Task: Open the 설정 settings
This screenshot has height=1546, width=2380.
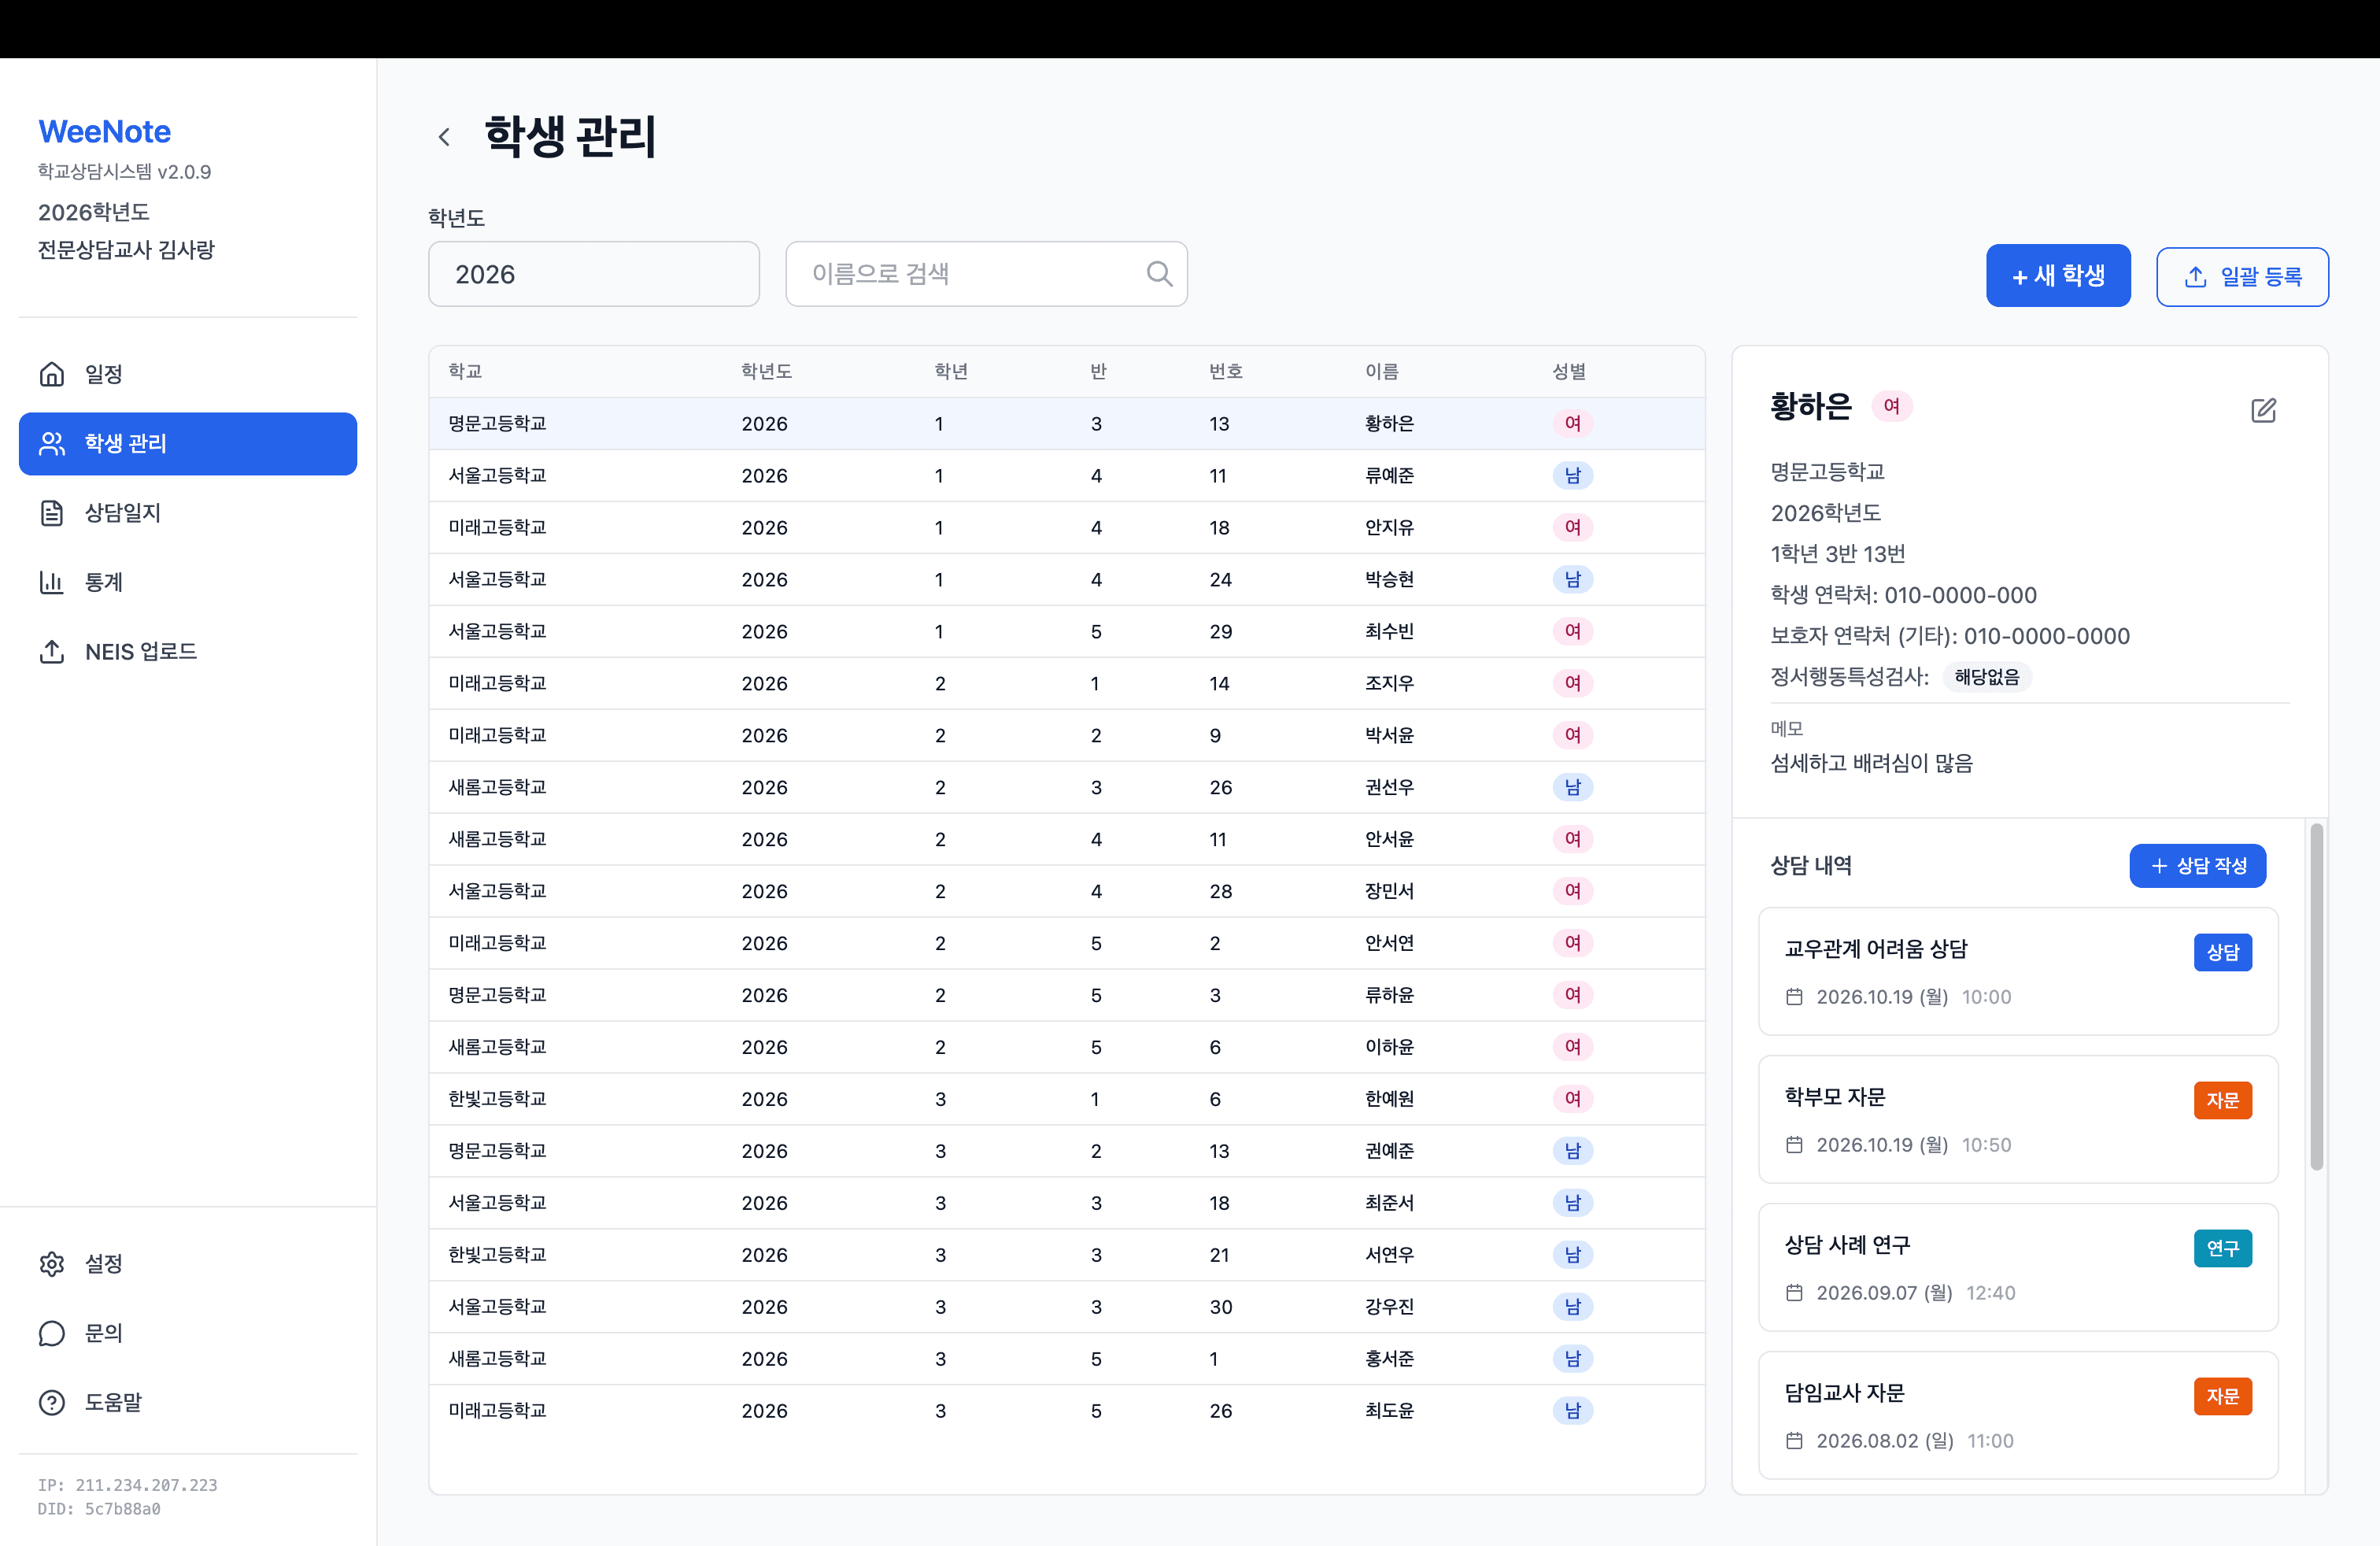Action: (x=103, y=1263)
